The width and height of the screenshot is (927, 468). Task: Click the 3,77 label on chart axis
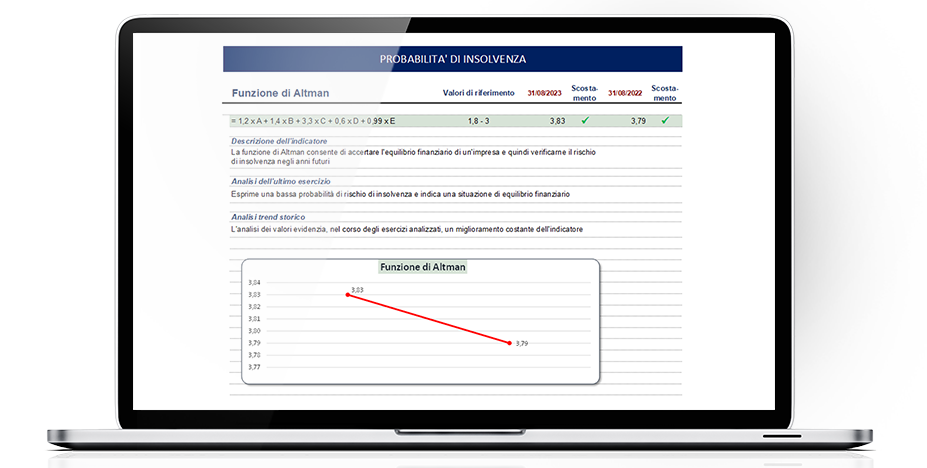(254, 367)
